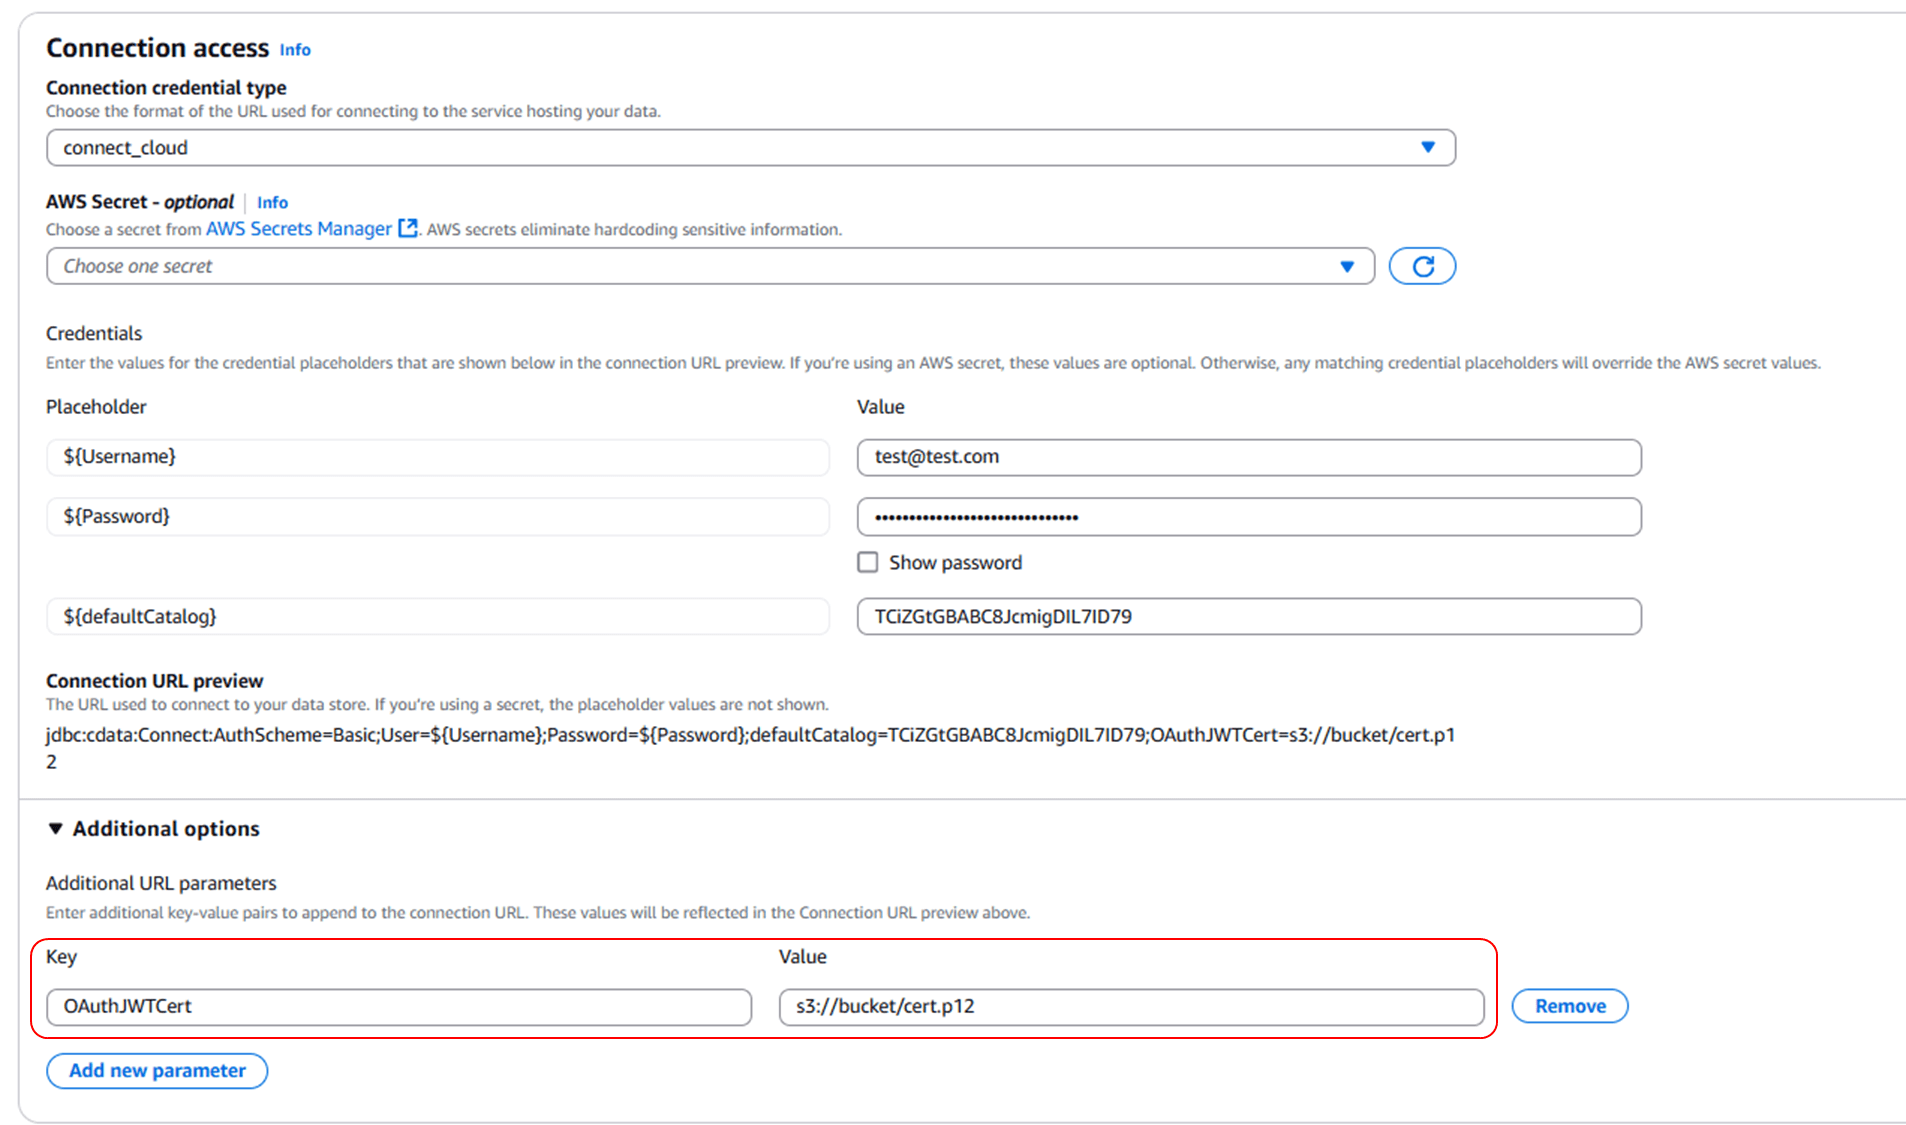Screen dimensions: 1906x1125
Task: Click the hidden password value field
Action: pyautogui.click(x=1248, y=516)
